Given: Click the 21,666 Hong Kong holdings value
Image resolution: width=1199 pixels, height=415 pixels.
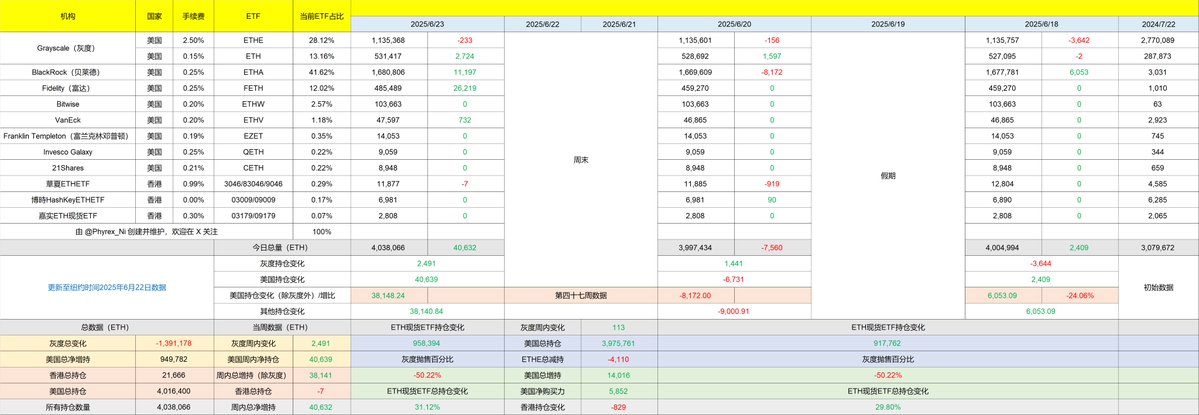Looking at the screenshot, I should coord(174,376).
